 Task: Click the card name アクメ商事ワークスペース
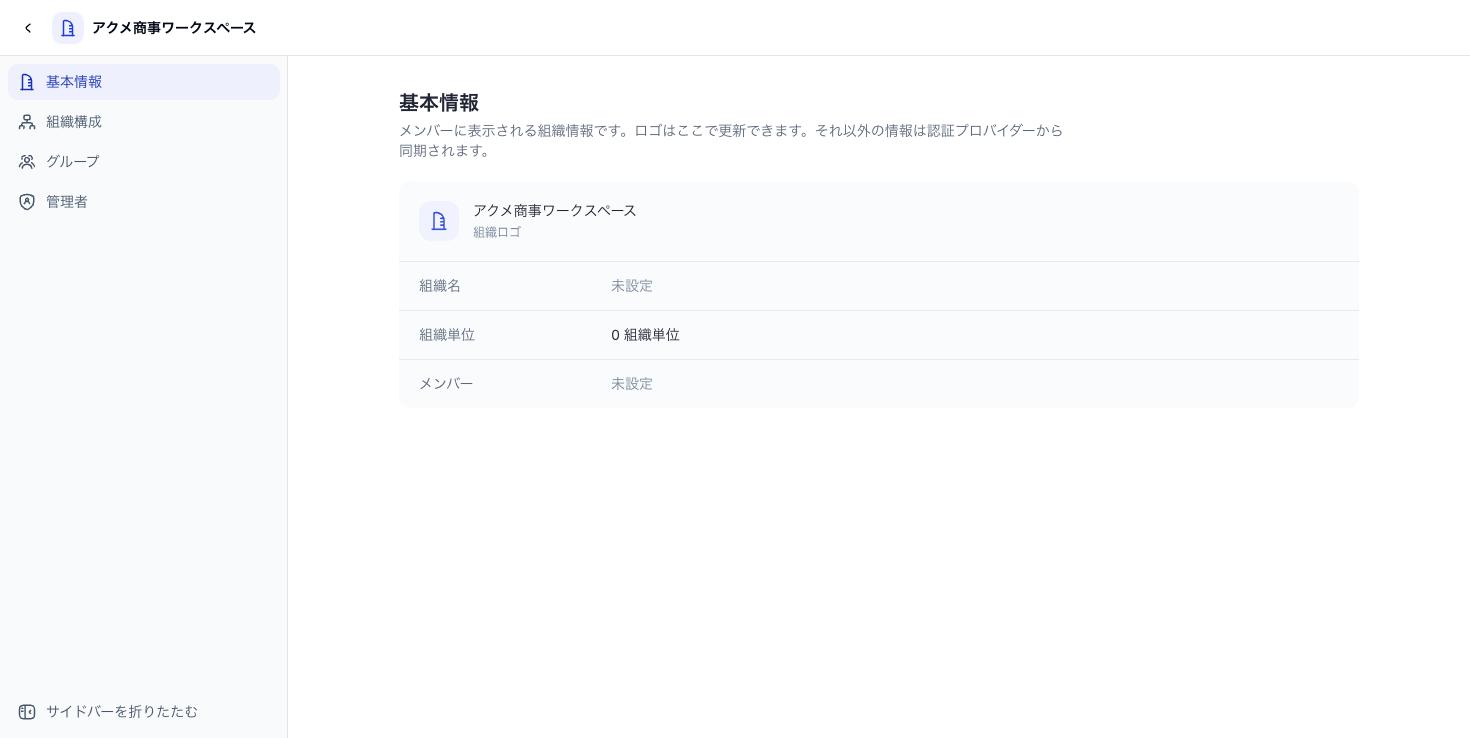(555, 211)
